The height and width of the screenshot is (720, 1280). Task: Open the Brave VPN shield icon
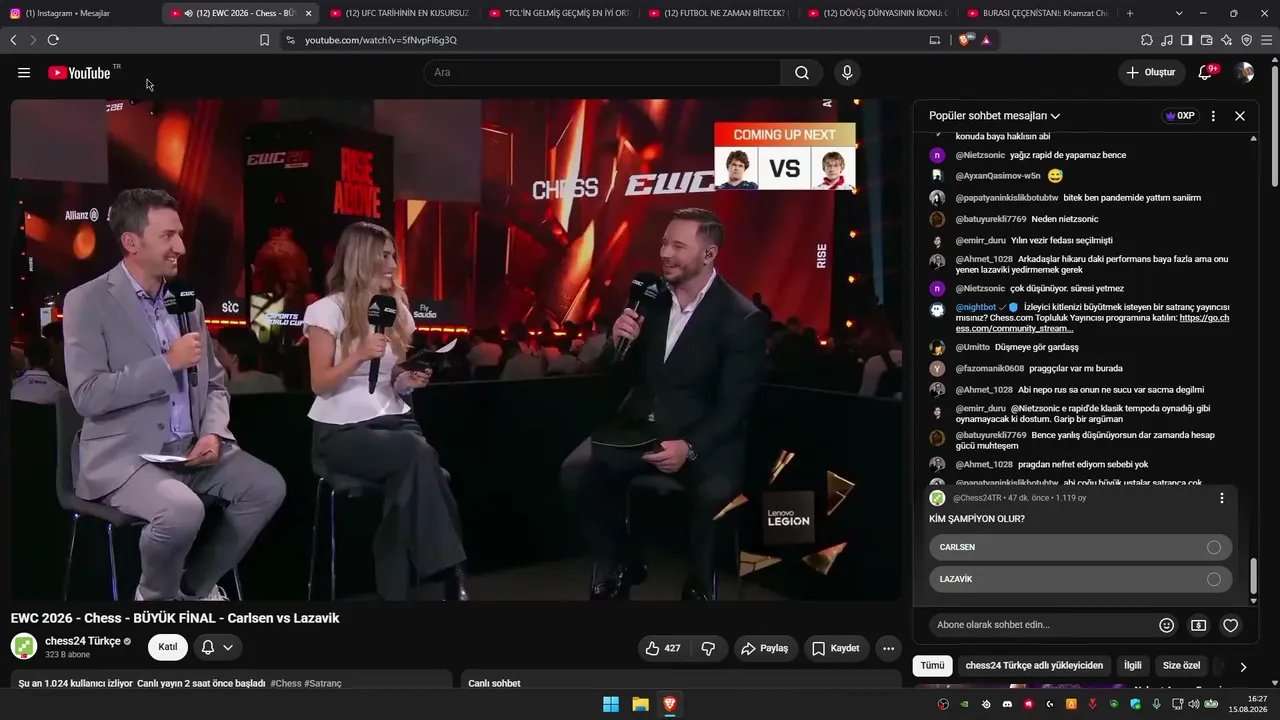click(1246, 40)
